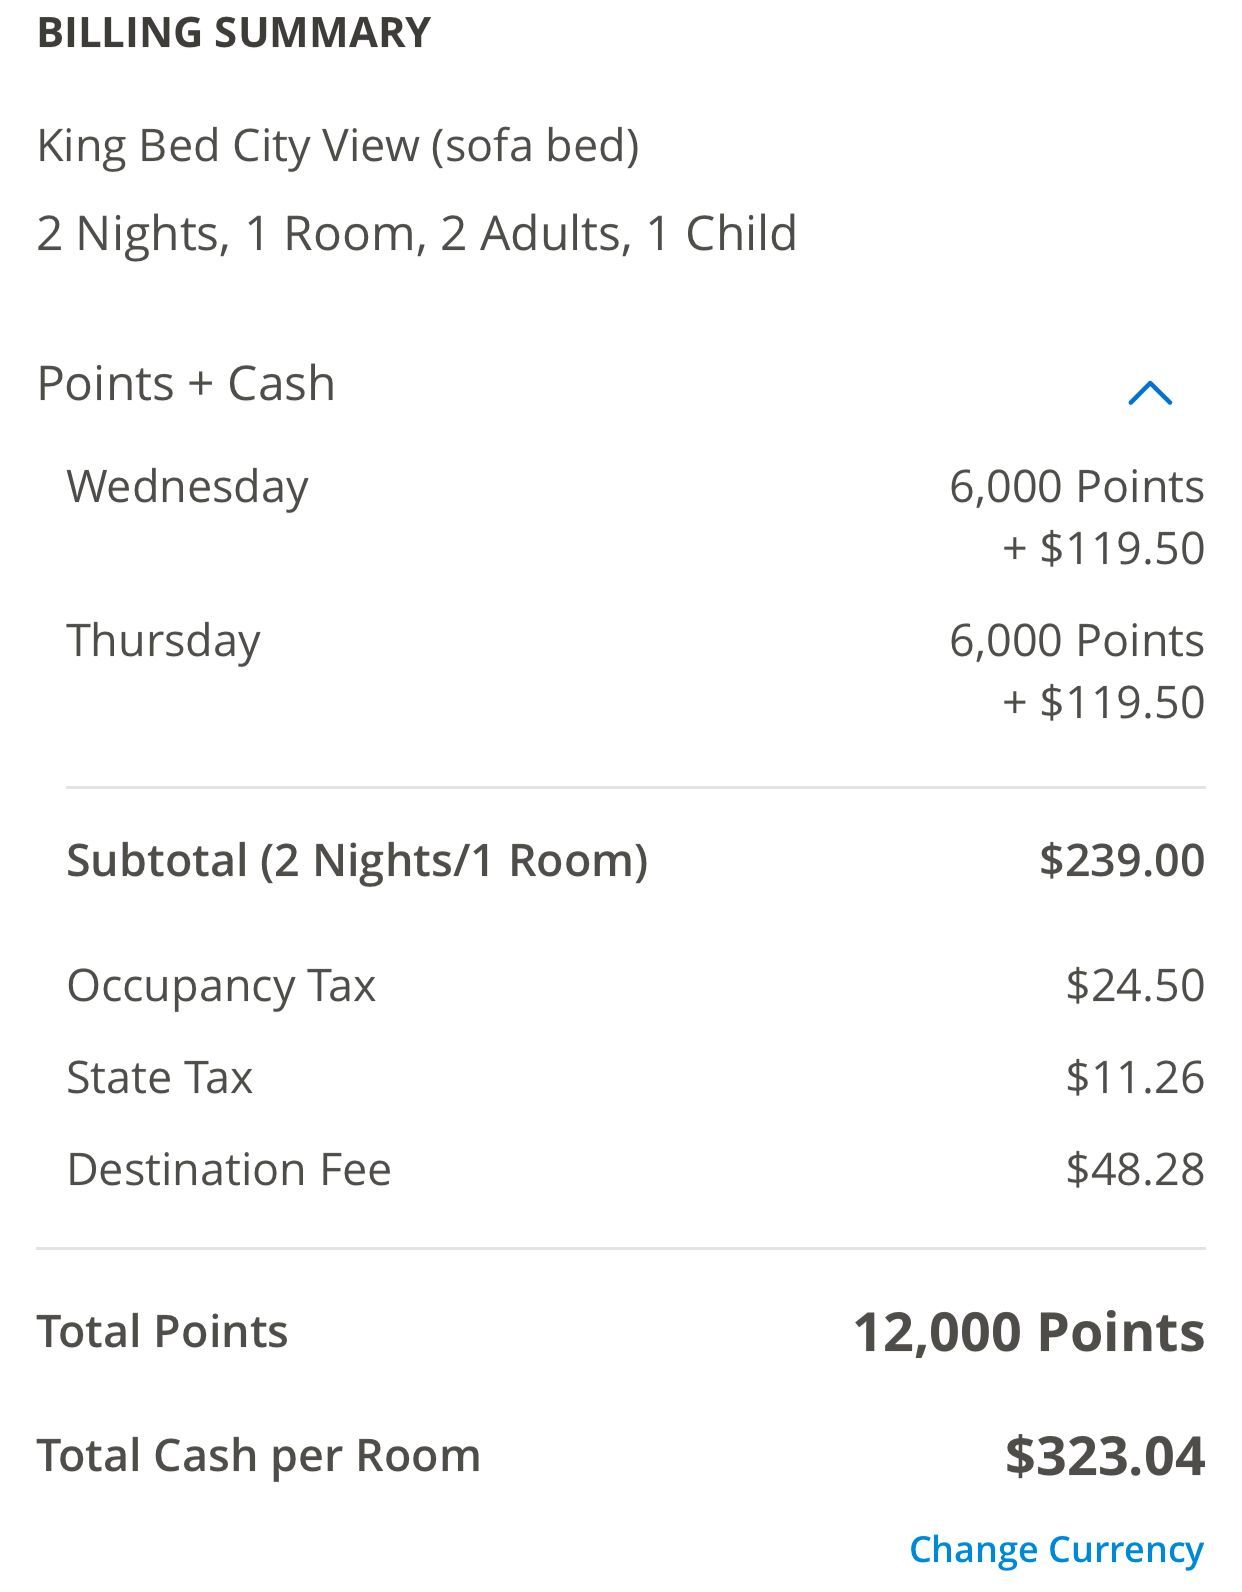Click the Billing Summary heading
Viewport: 1242px width, 1592px height.
click(234, 33)
